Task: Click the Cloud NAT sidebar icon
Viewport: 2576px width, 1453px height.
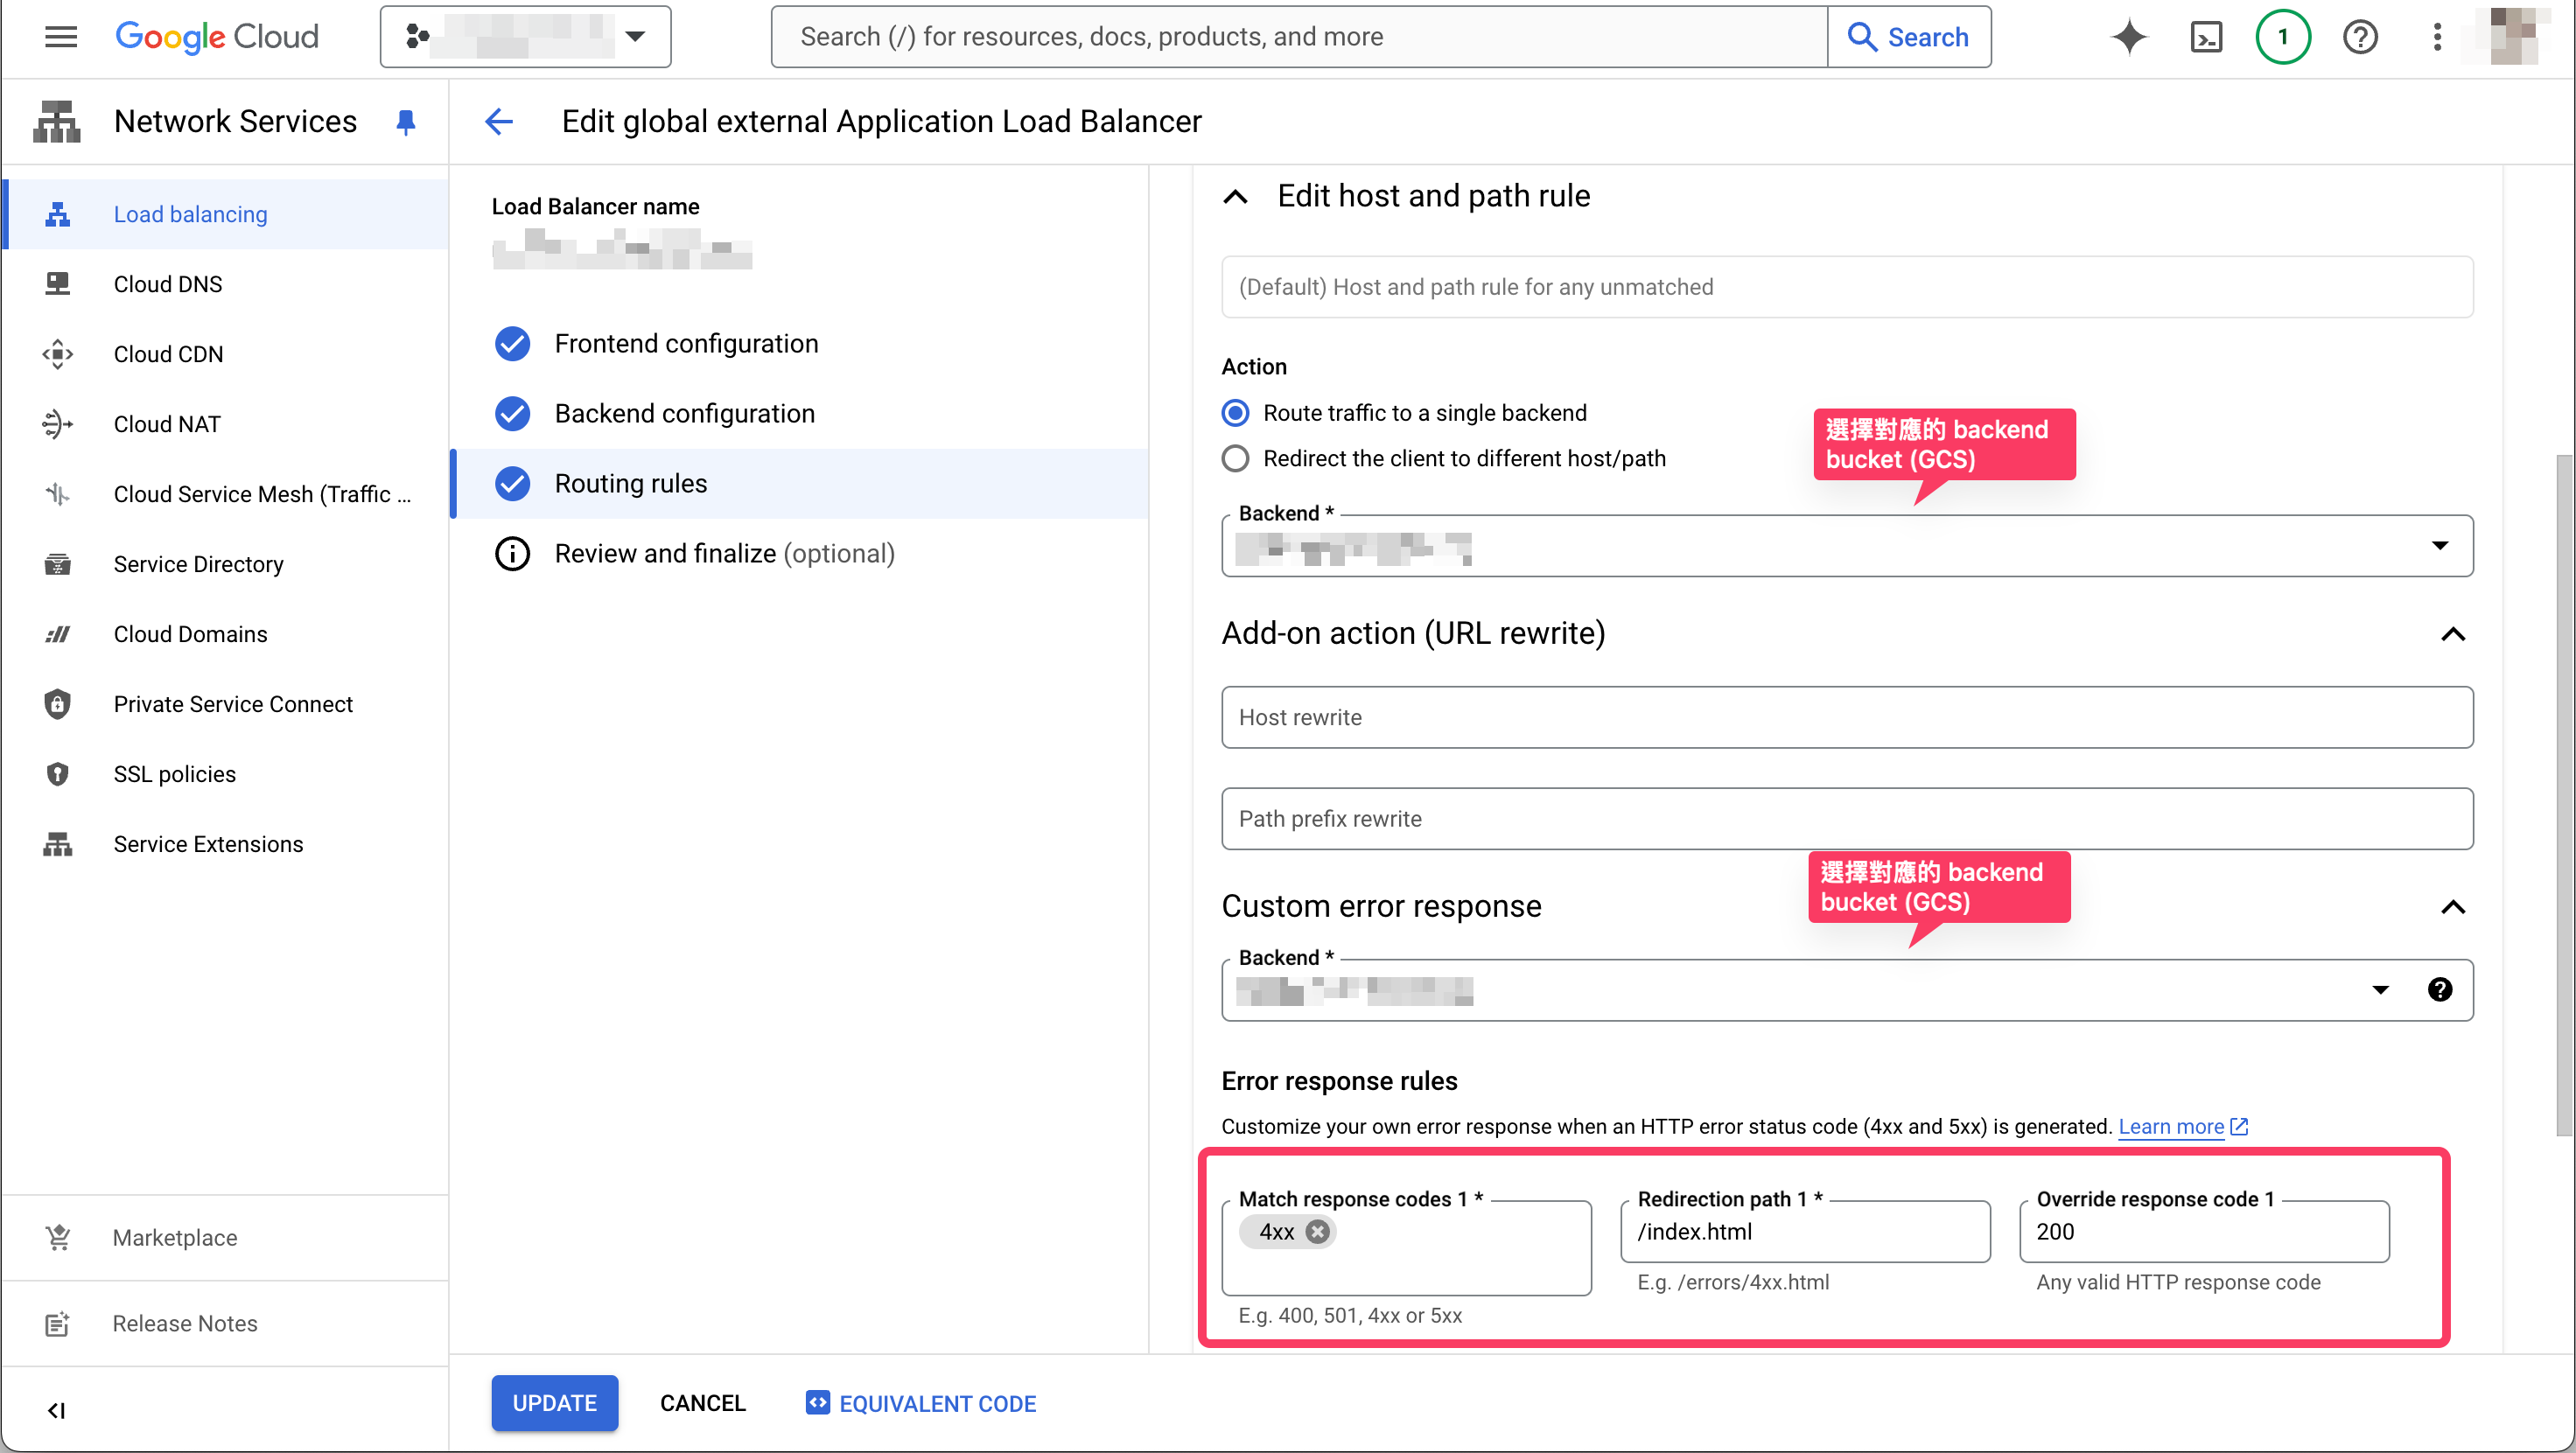Action: coord(57,423)
